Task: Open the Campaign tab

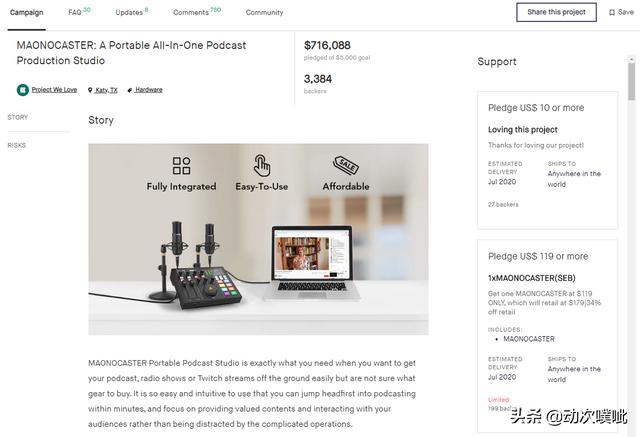Action: (26, 13)
